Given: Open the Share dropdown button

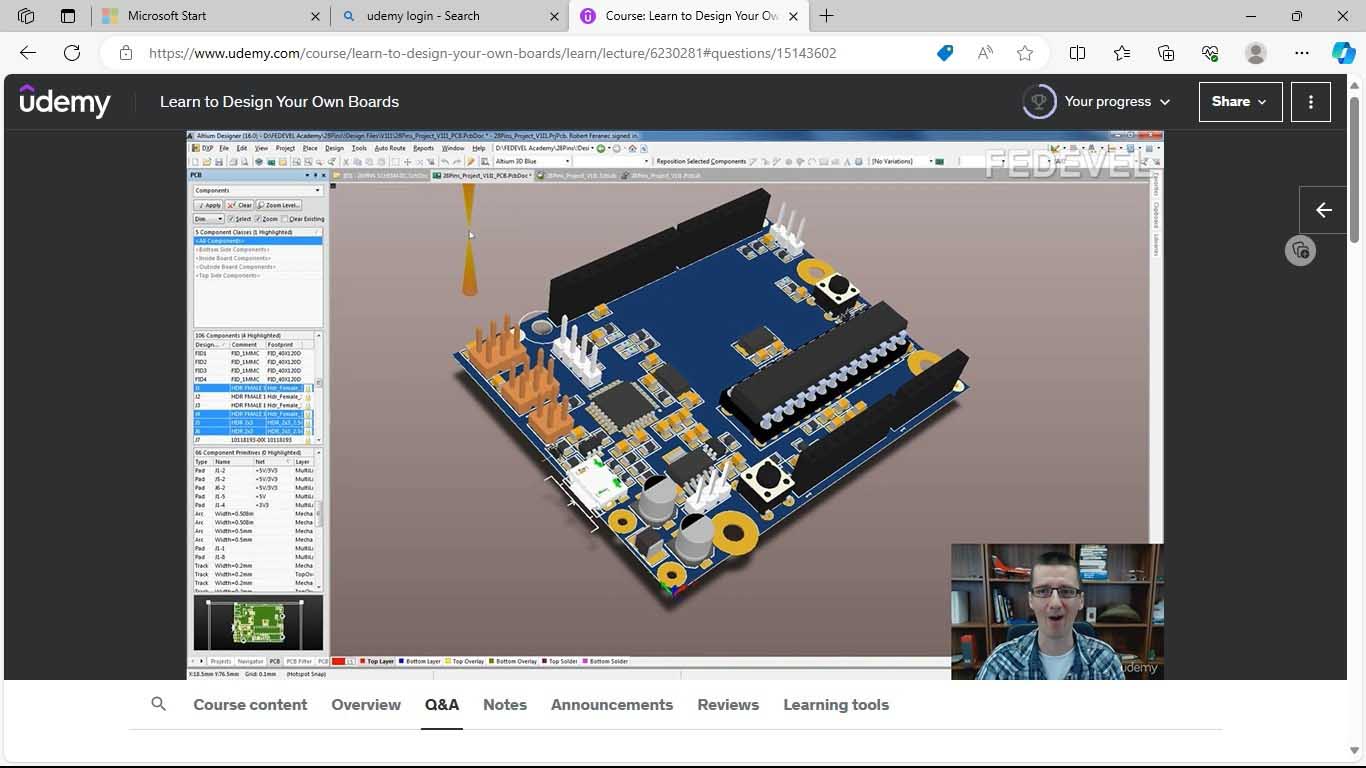Looking at the screenshot, I should click(x=1240, y=101).
